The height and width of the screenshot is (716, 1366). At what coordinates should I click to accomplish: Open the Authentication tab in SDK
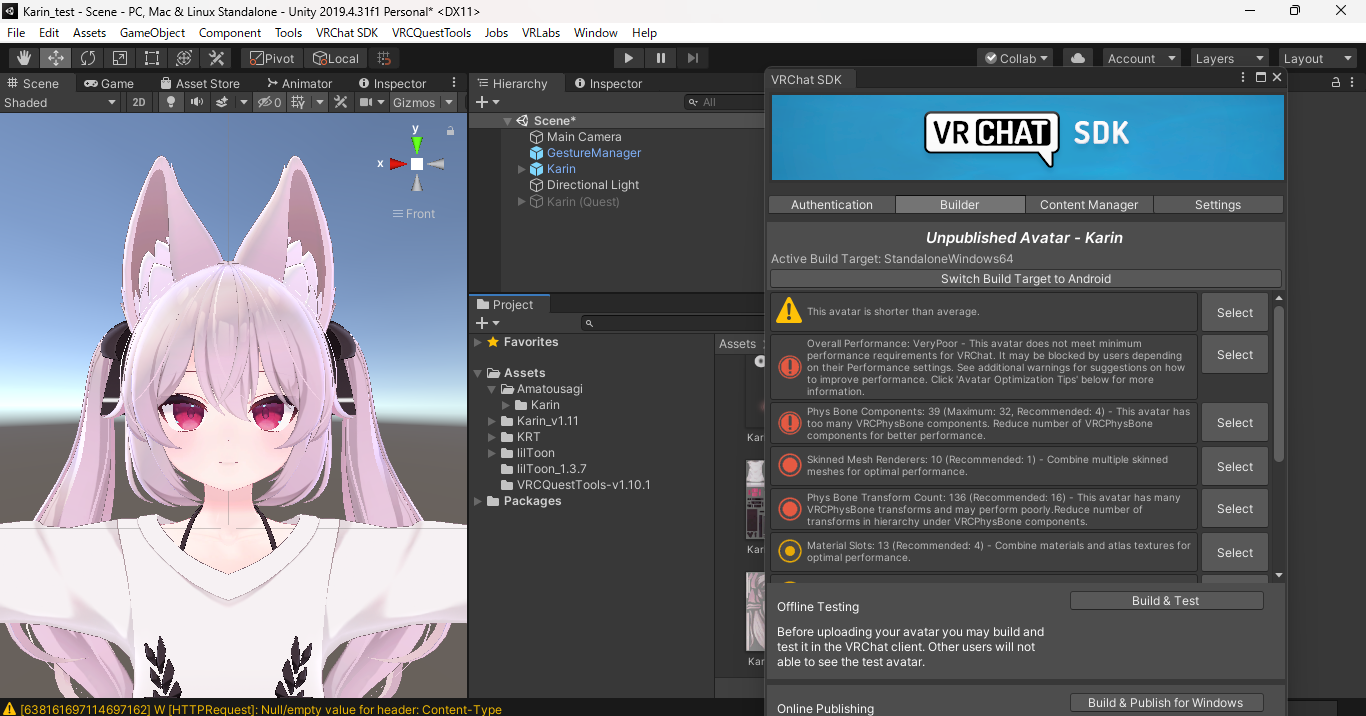point(832,204)
